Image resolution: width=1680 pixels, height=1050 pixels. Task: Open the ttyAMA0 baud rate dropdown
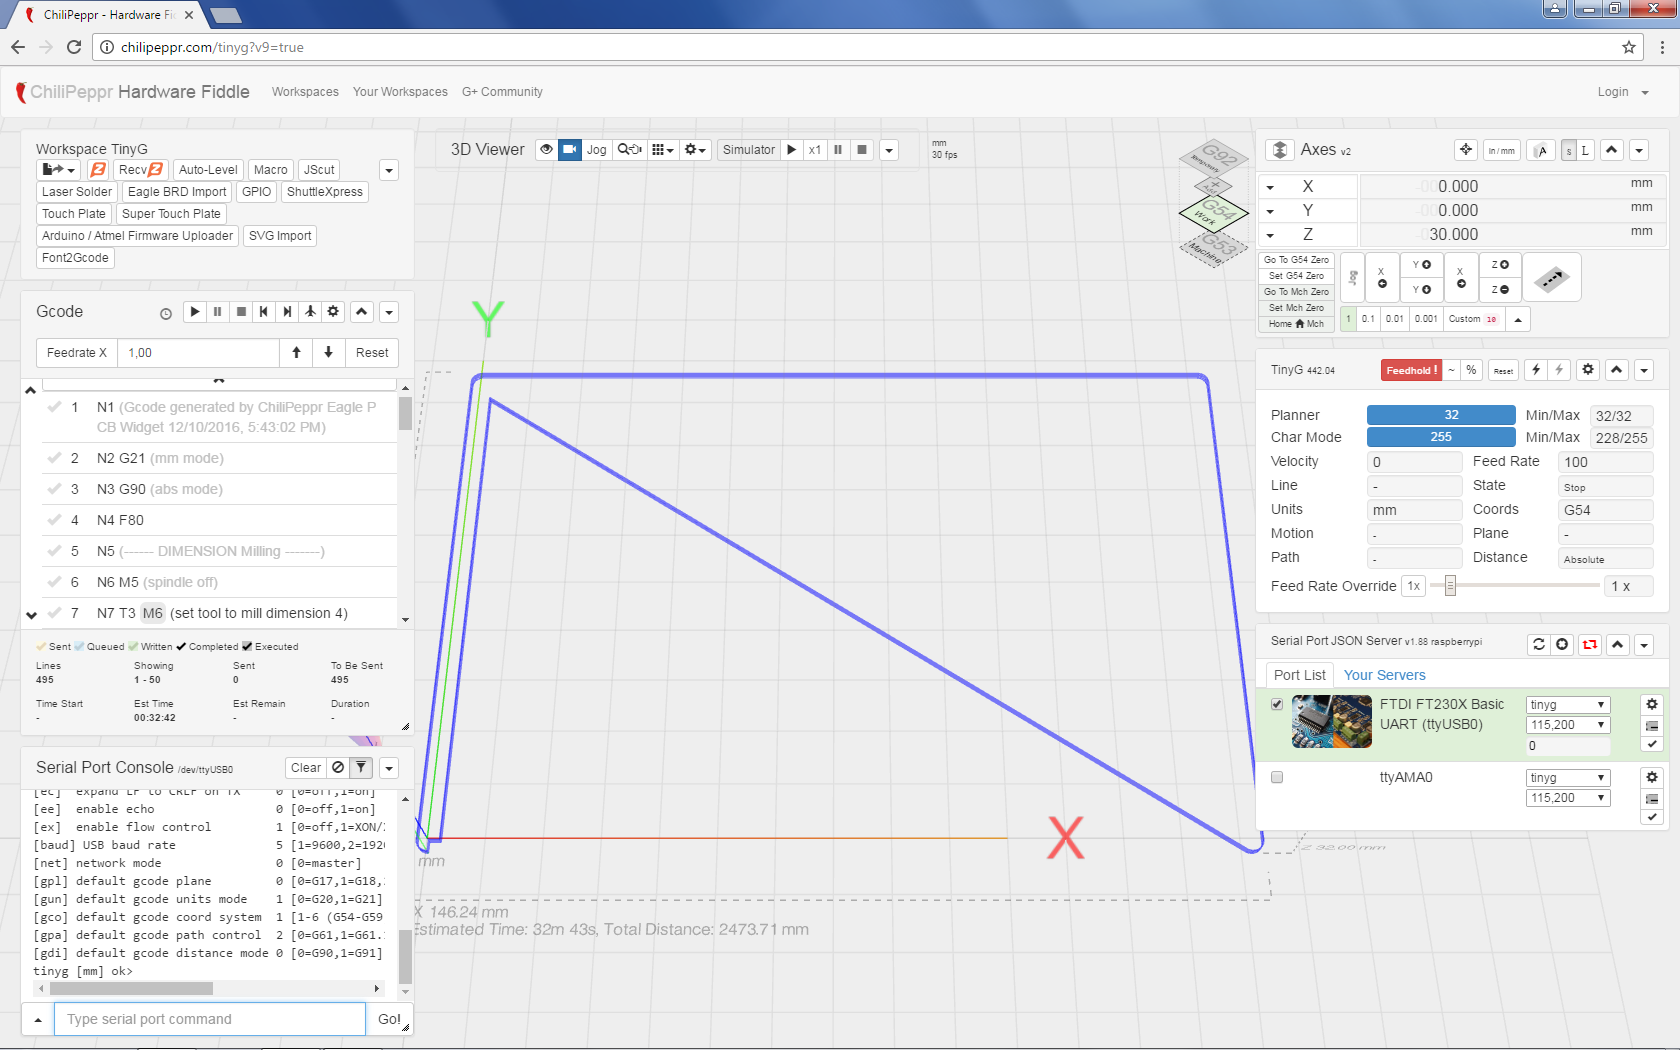coord(1567,798)
